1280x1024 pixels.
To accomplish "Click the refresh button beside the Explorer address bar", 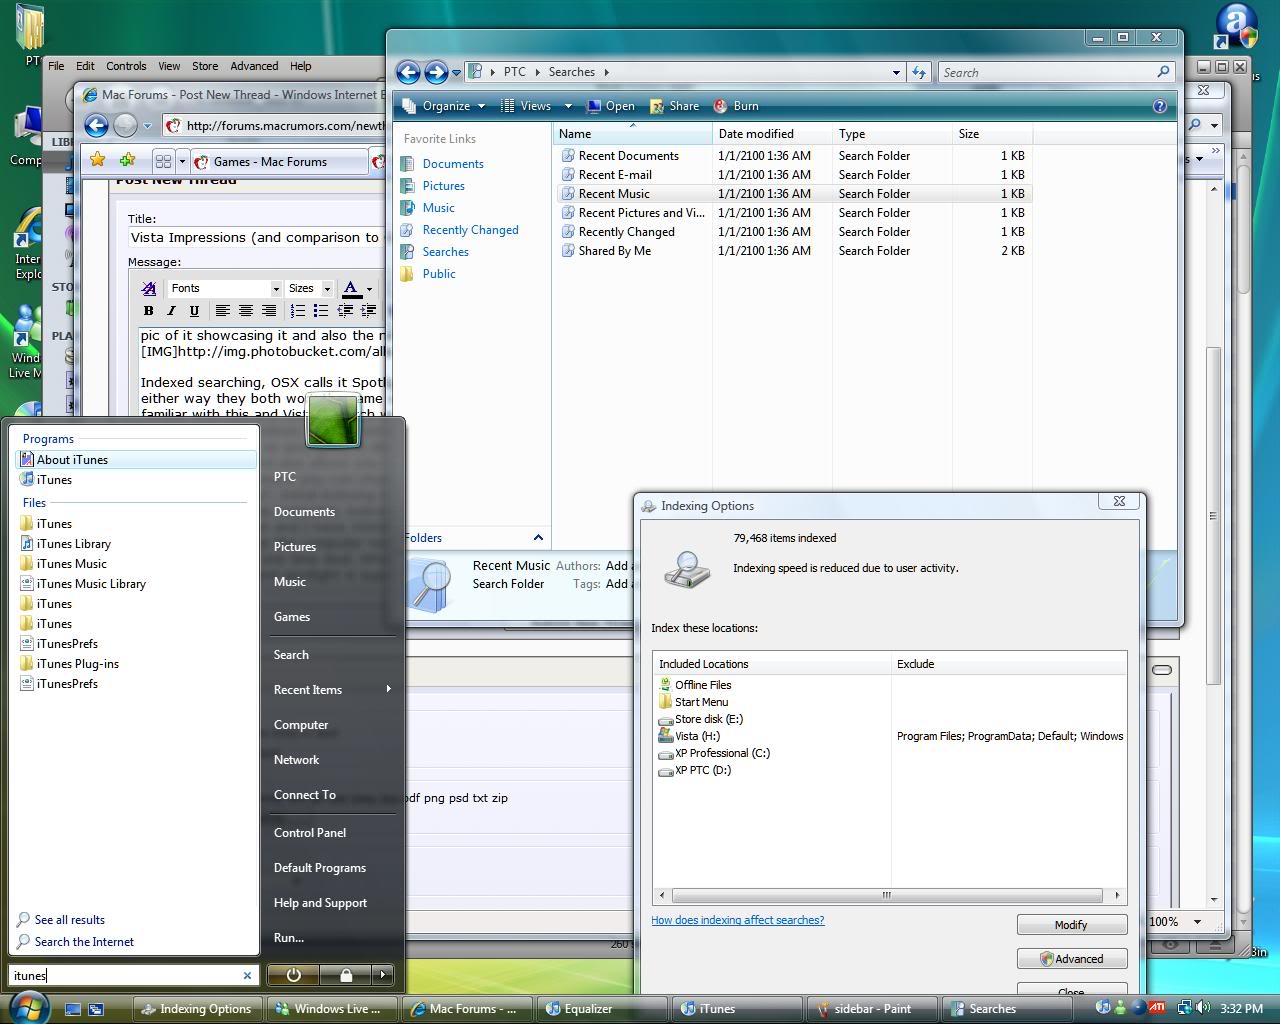I will [x=920, y=72].
